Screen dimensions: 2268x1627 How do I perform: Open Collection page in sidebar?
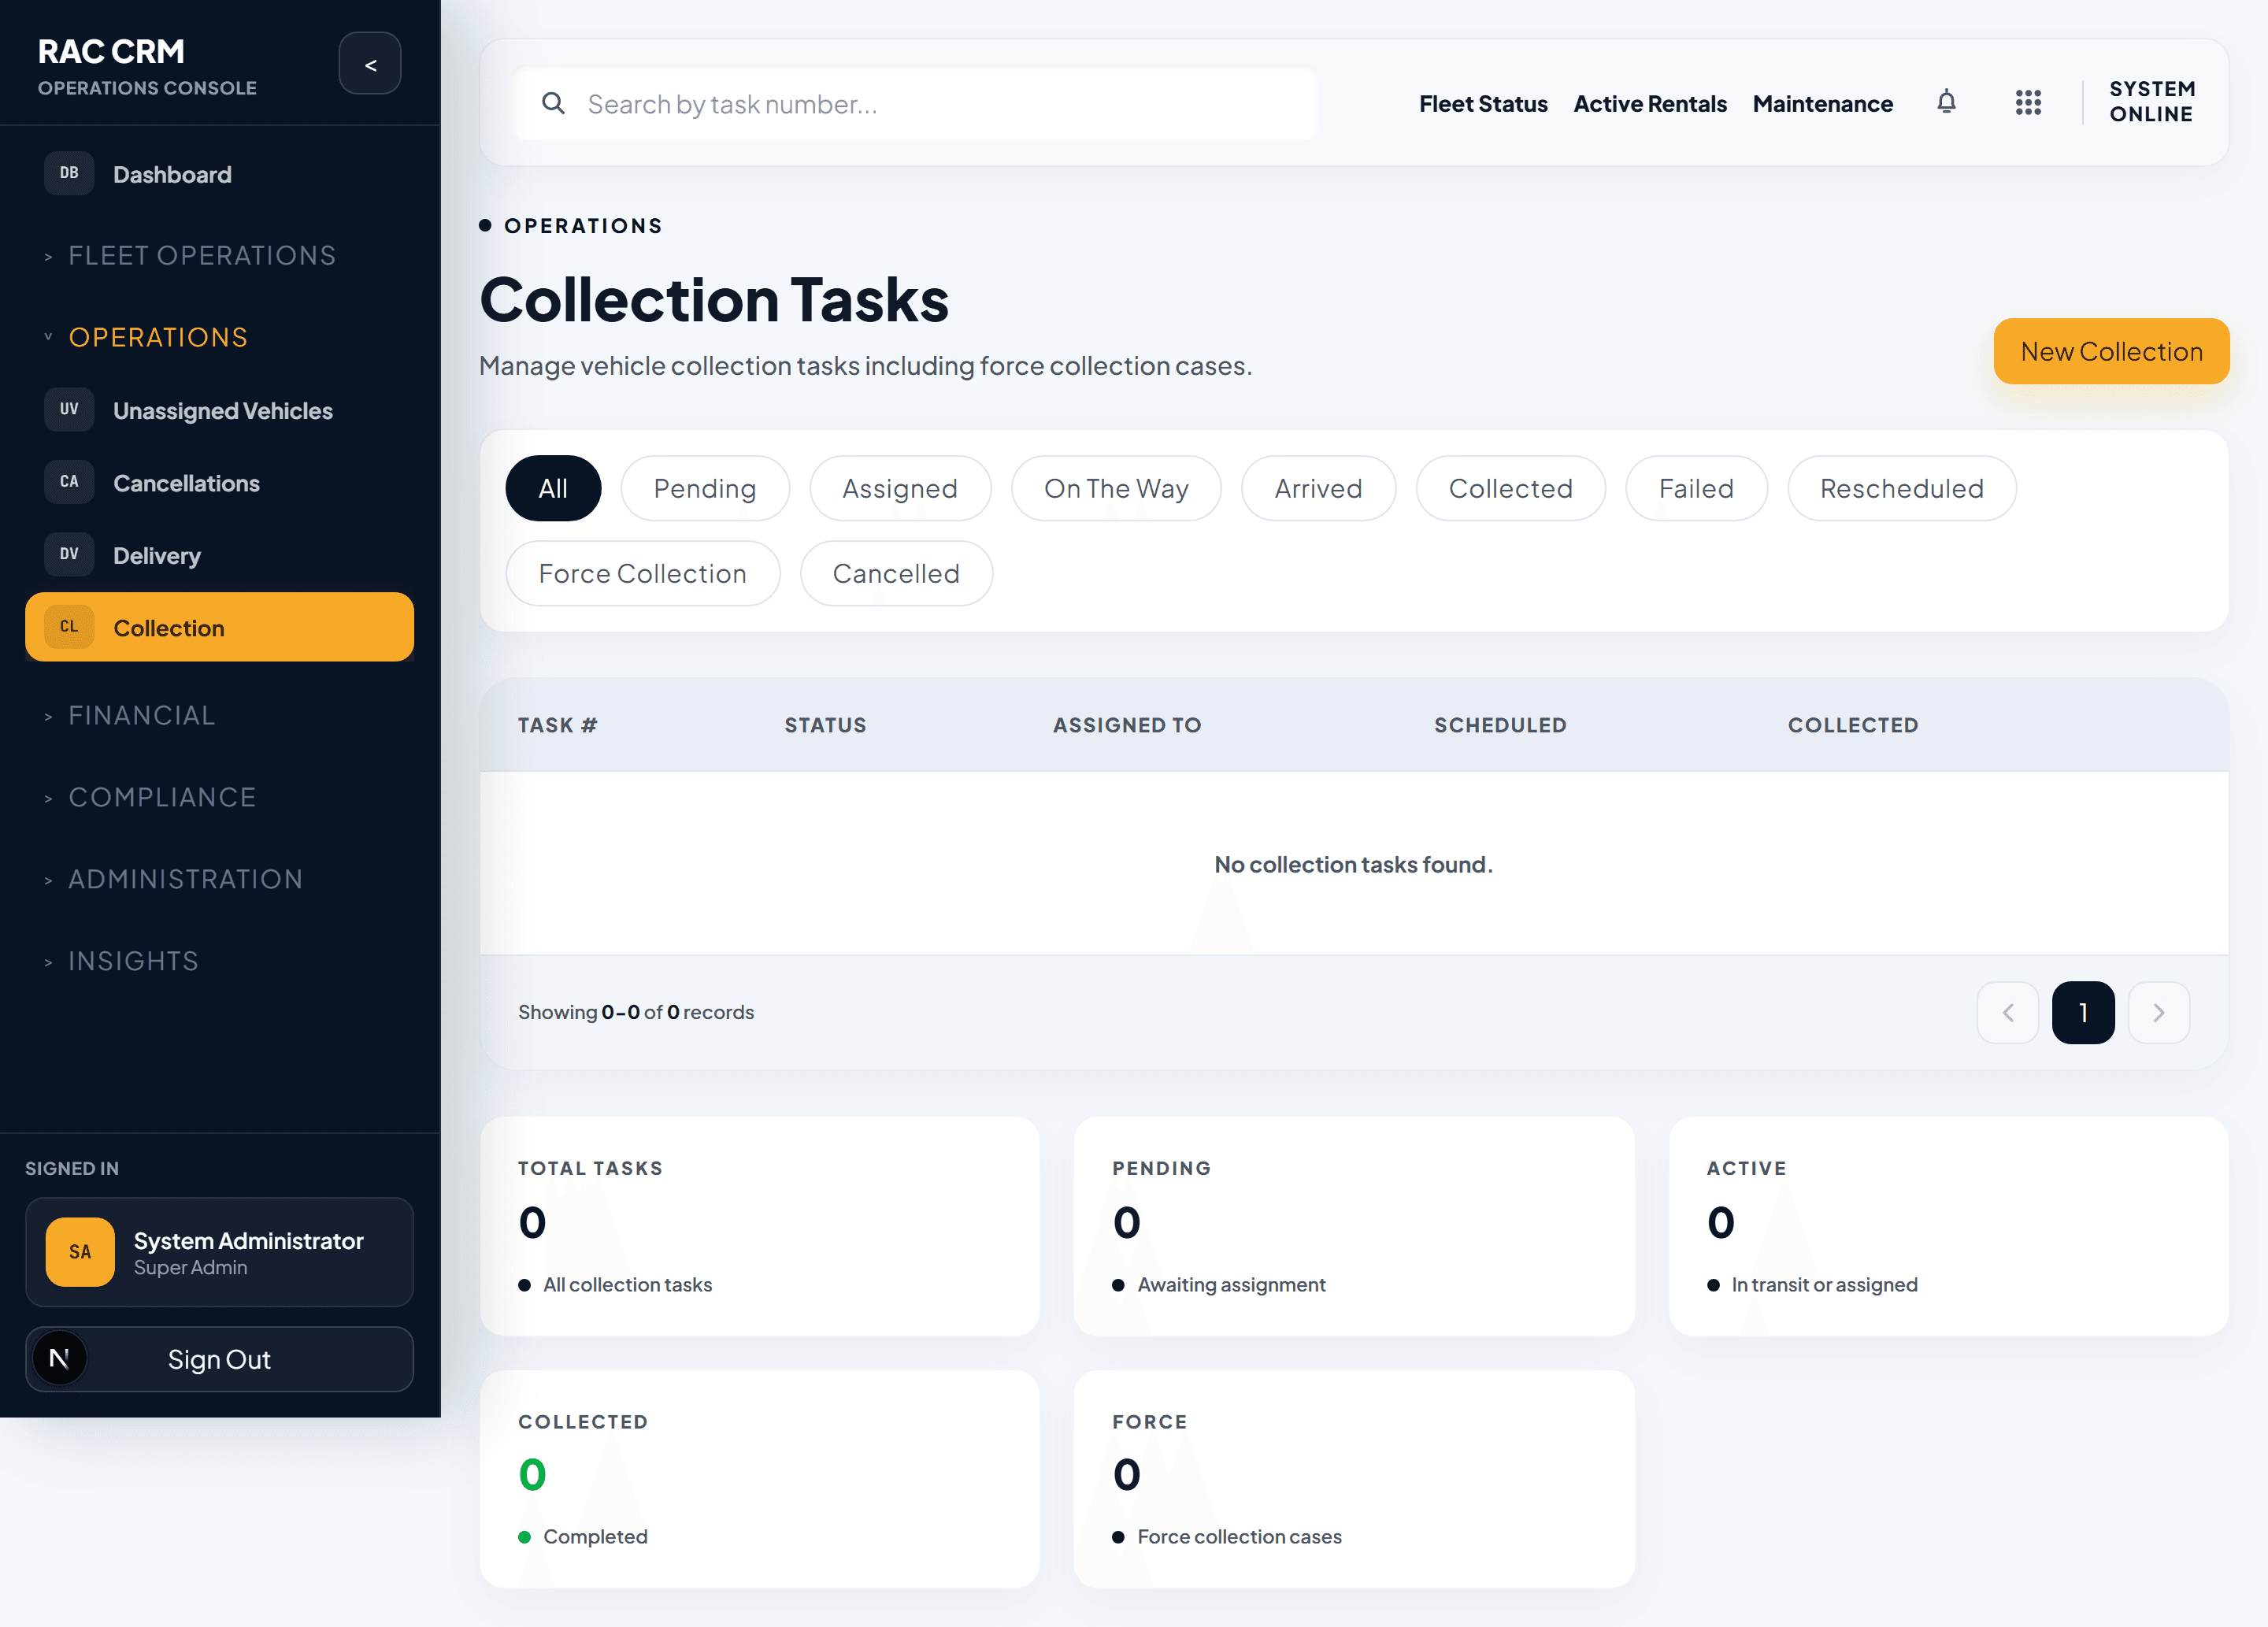point(219,627)
